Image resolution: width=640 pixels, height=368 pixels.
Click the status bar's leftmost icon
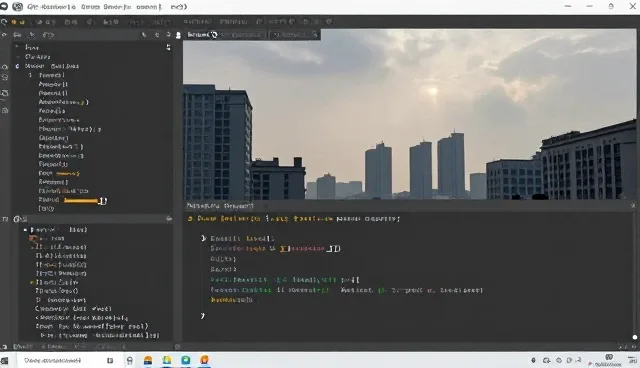pyautogui.click(x=4, y=347)
